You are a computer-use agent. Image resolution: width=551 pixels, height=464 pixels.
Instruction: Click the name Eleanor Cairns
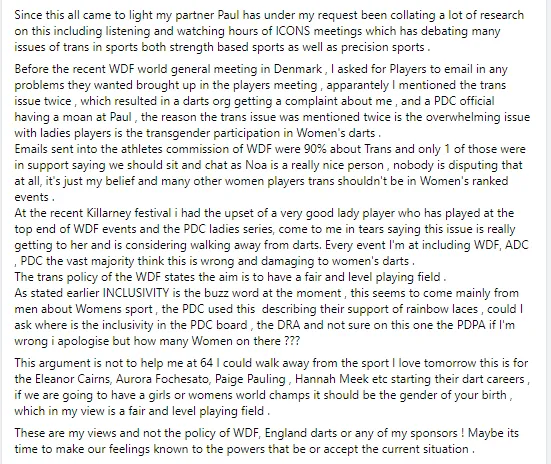[72, 379]
